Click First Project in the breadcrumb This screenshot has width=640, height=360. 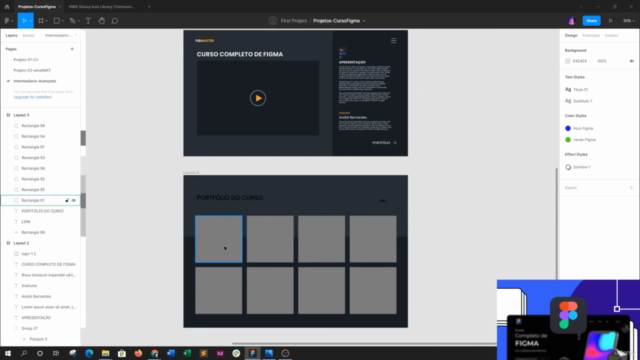coord(293,20)
